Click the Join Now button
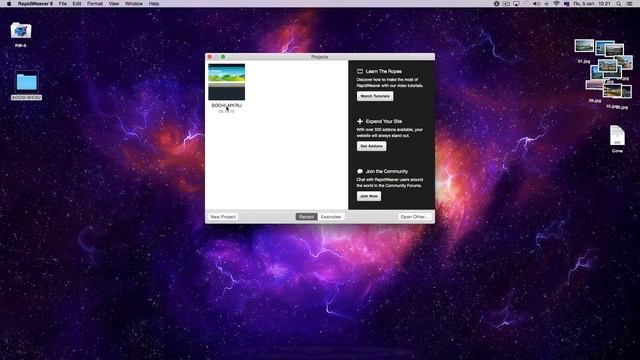Viewport: 640px width, 360px height. point(369,196)
